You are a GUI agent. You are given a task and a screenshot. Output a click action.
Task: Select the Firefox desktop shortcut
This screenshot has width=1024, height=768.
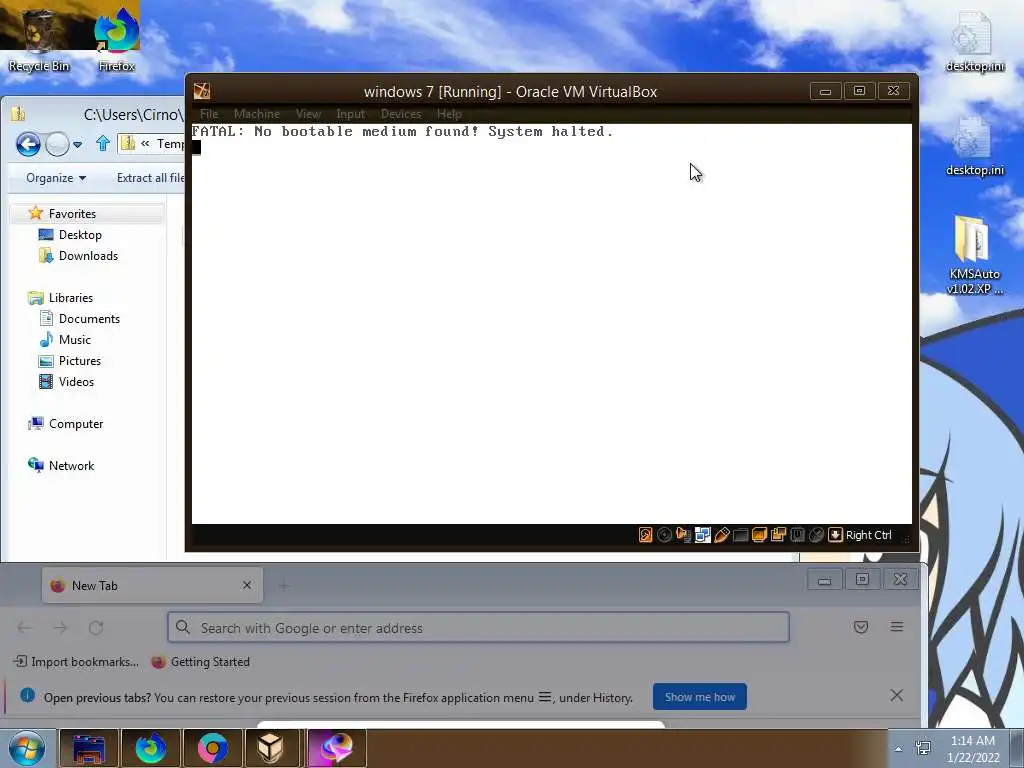click(x=117, y=40)
